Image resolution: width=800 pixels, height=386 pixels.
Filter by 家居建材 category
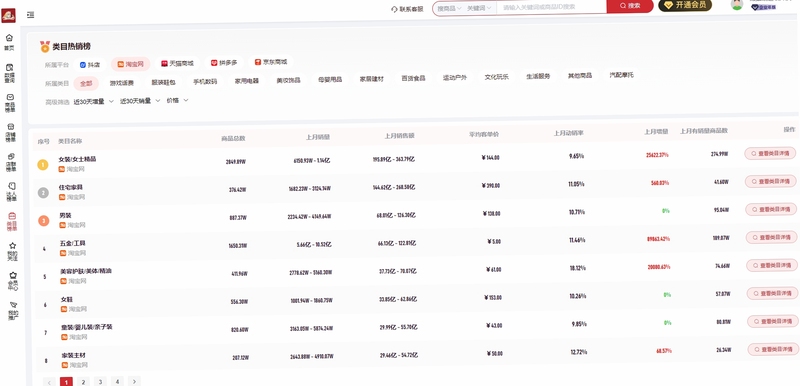coord(371,80)
